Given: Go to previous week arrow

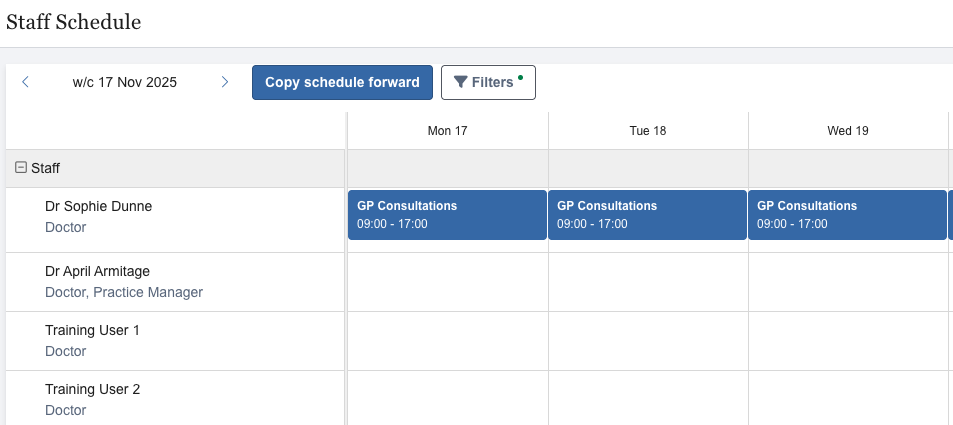Looking at the screenshot, I should coord(25,82).
